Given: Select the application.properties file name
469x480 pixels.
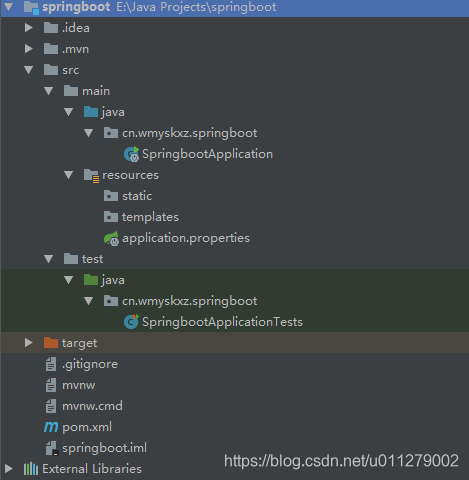Looking at the screenshot, I should [x=186, y=238].
